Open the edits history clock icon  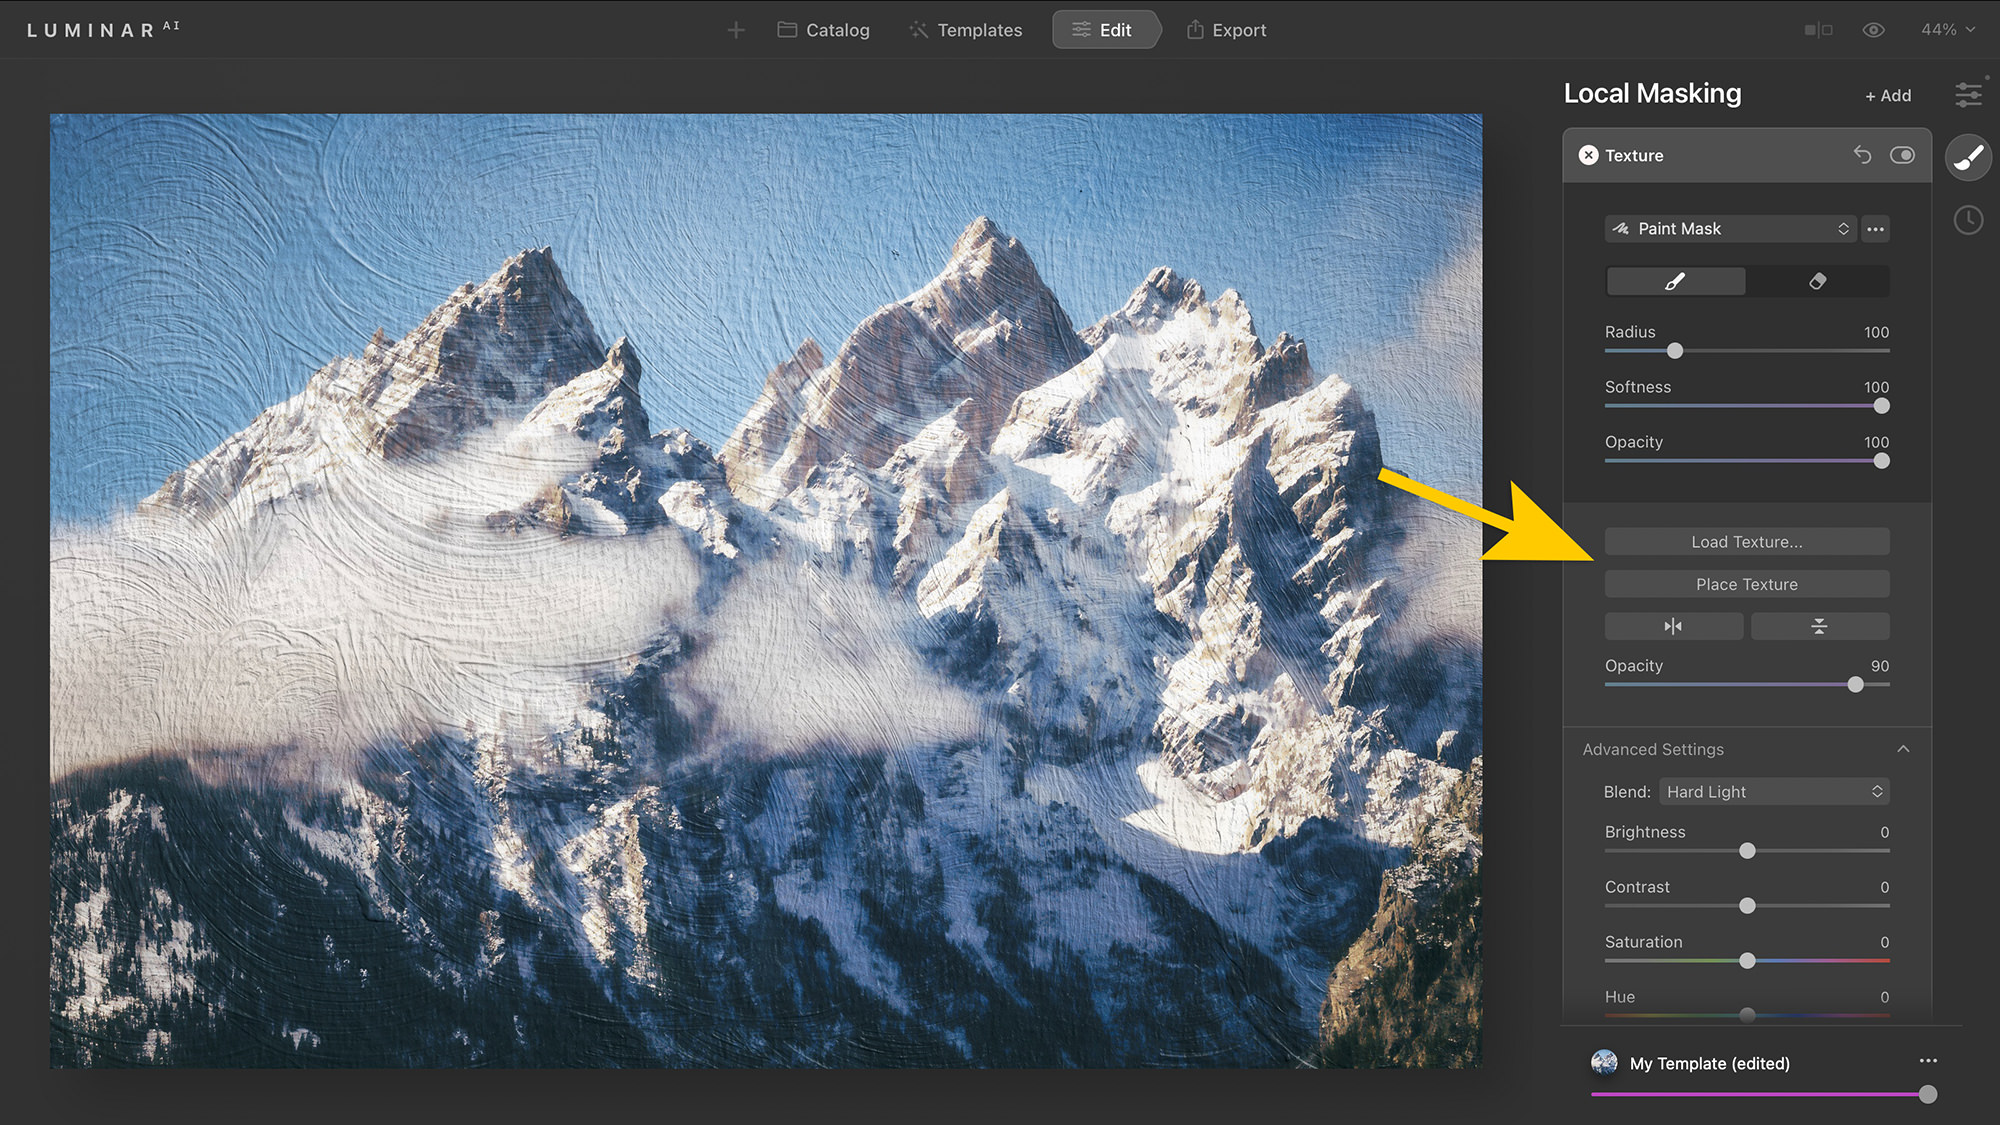click(1968, 219)
